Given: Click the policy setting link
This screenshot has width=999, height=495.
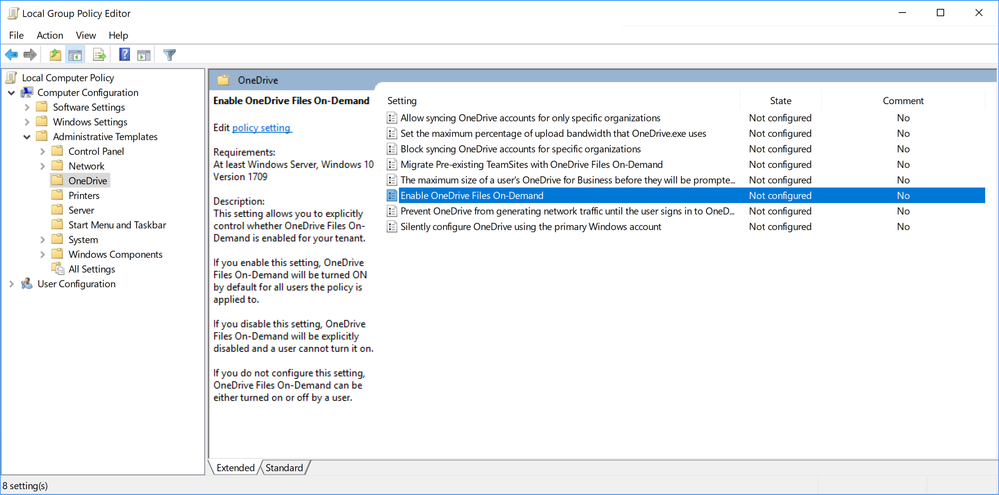Looking at the screenshot, I should (262, 128).
